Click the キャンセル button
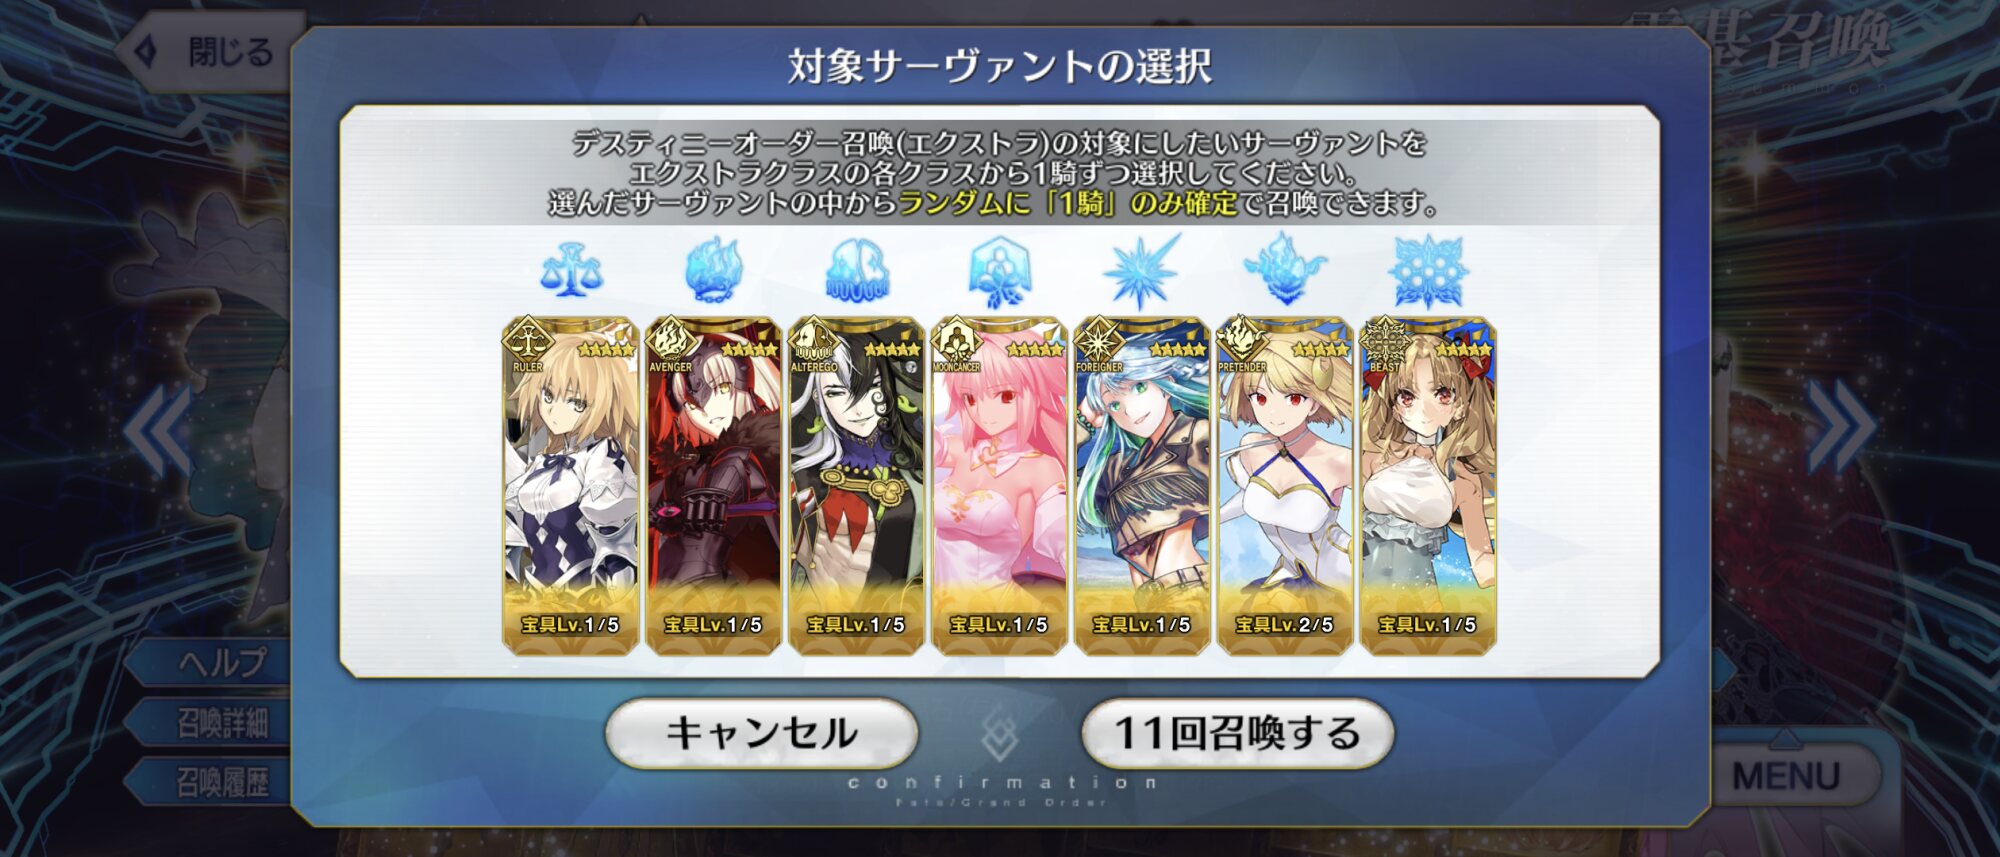Image resolution: width=2000 pixels, height=857 pixels. [761, 733]
